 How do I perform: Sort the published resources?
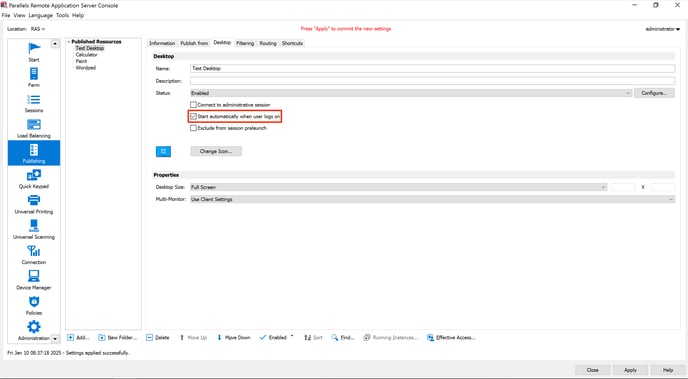(x=313, y=337)
